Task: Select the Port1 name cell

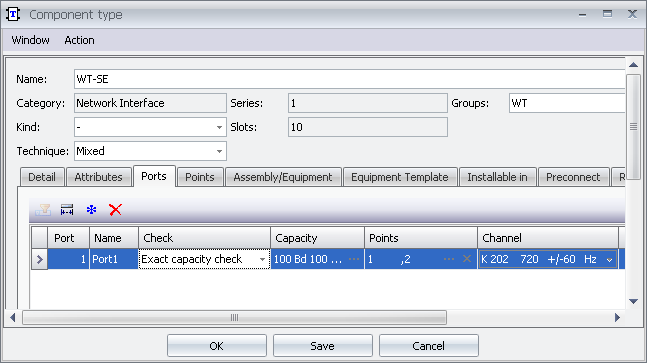Action: [114, 259]
